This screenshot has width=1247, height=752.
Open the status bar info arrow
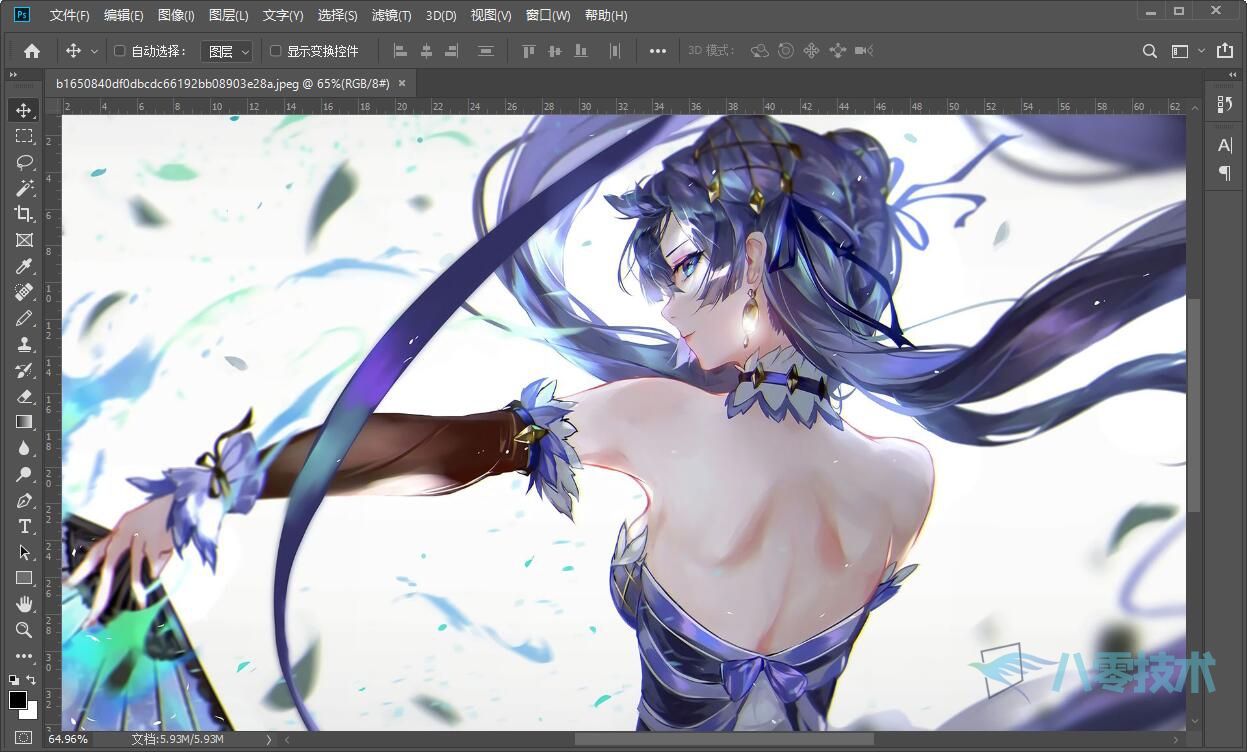[268, 739]
